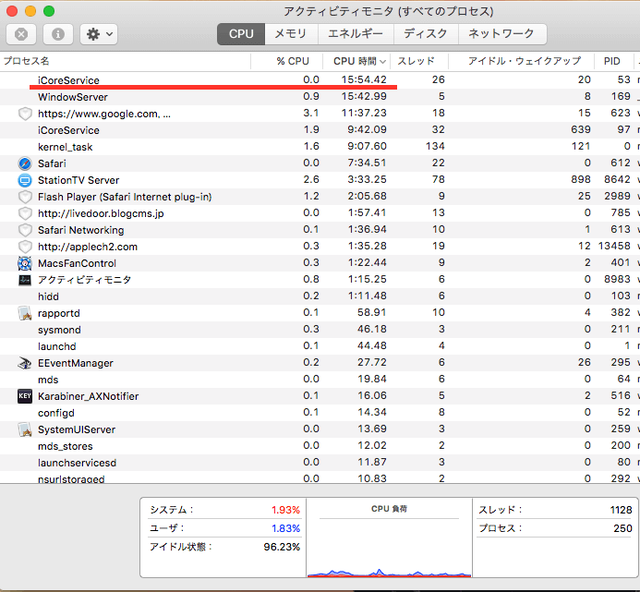Click the CPU 負荷 graph
This screenshot has height=592, width=640.
(x=389, y=547)
